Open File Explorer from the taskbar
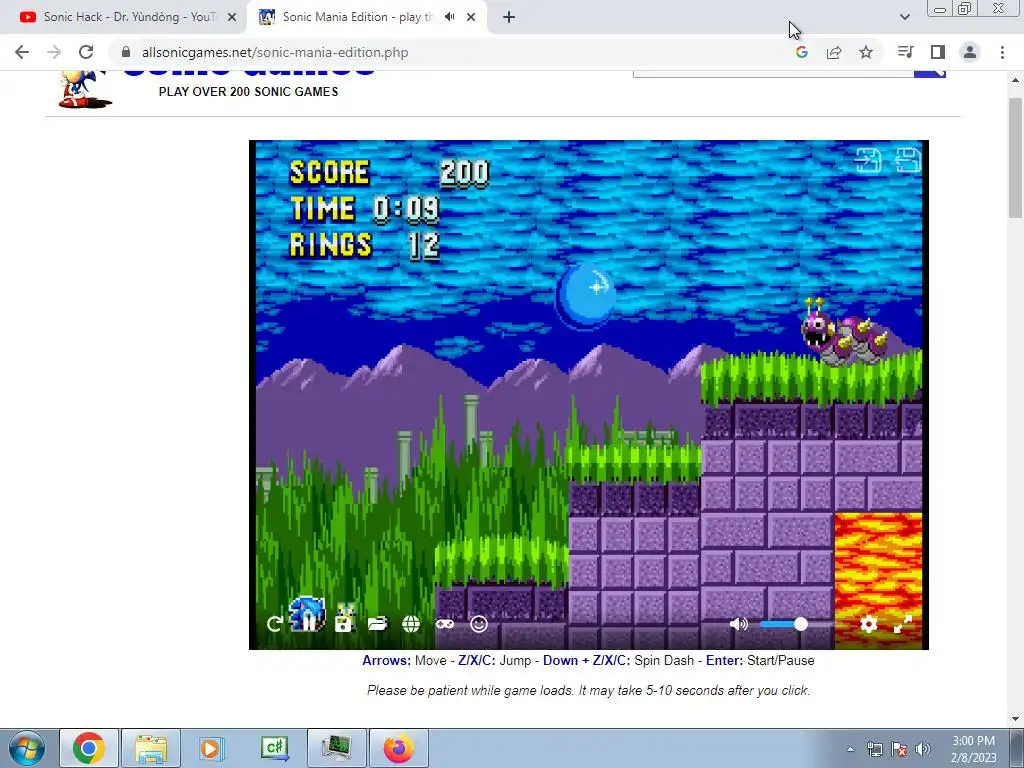This screenshot has width=1024, height=768. coord(151,748)
